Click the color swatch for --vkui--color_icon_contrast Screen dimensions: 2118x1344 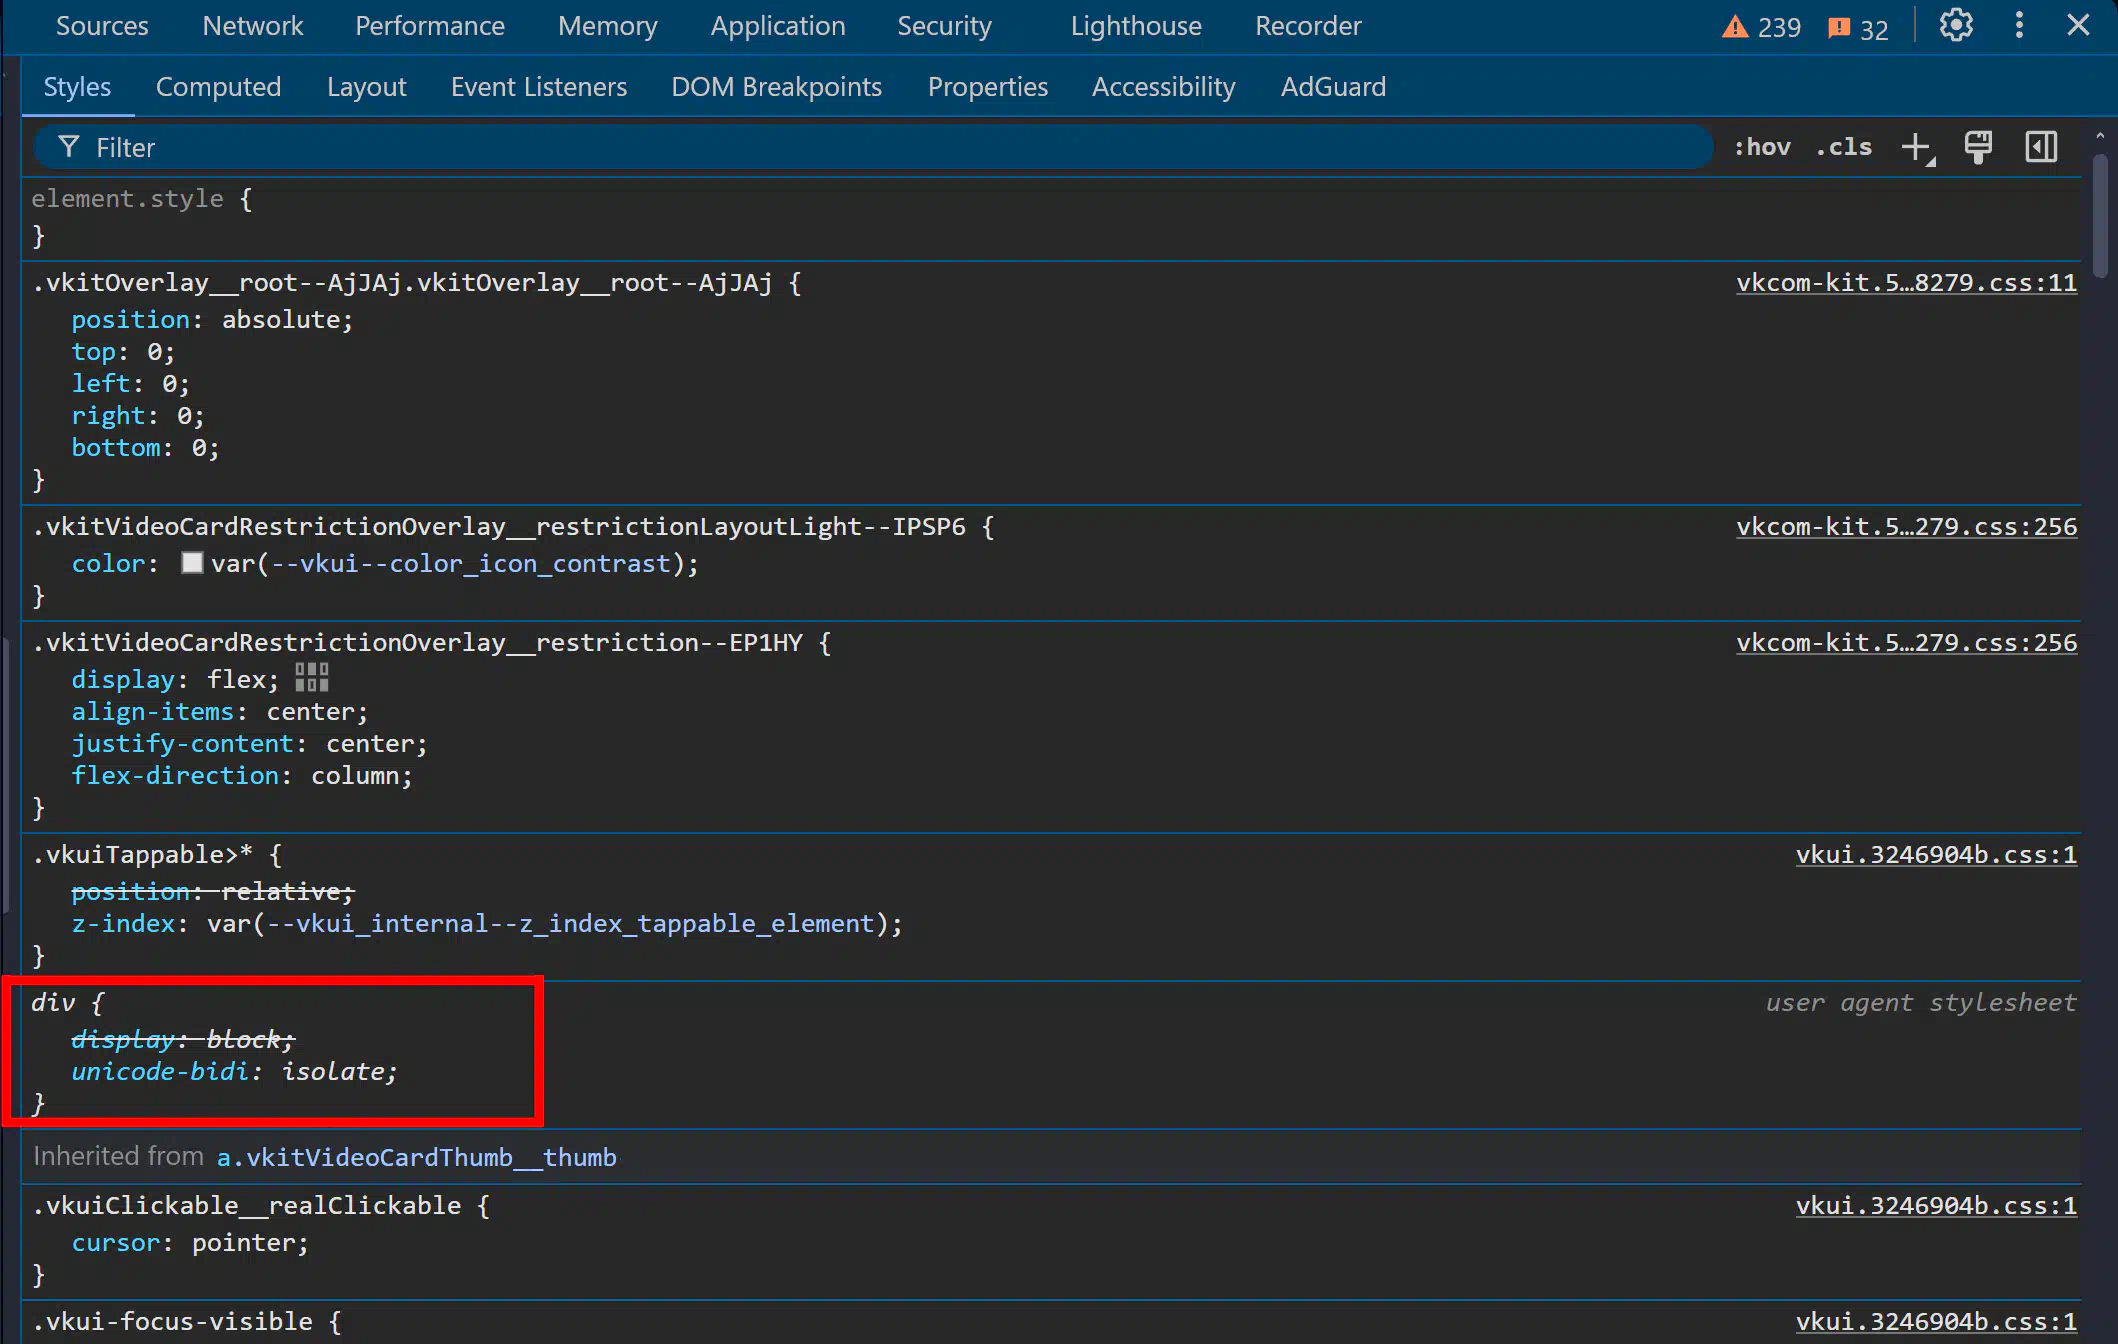[192, 563]
